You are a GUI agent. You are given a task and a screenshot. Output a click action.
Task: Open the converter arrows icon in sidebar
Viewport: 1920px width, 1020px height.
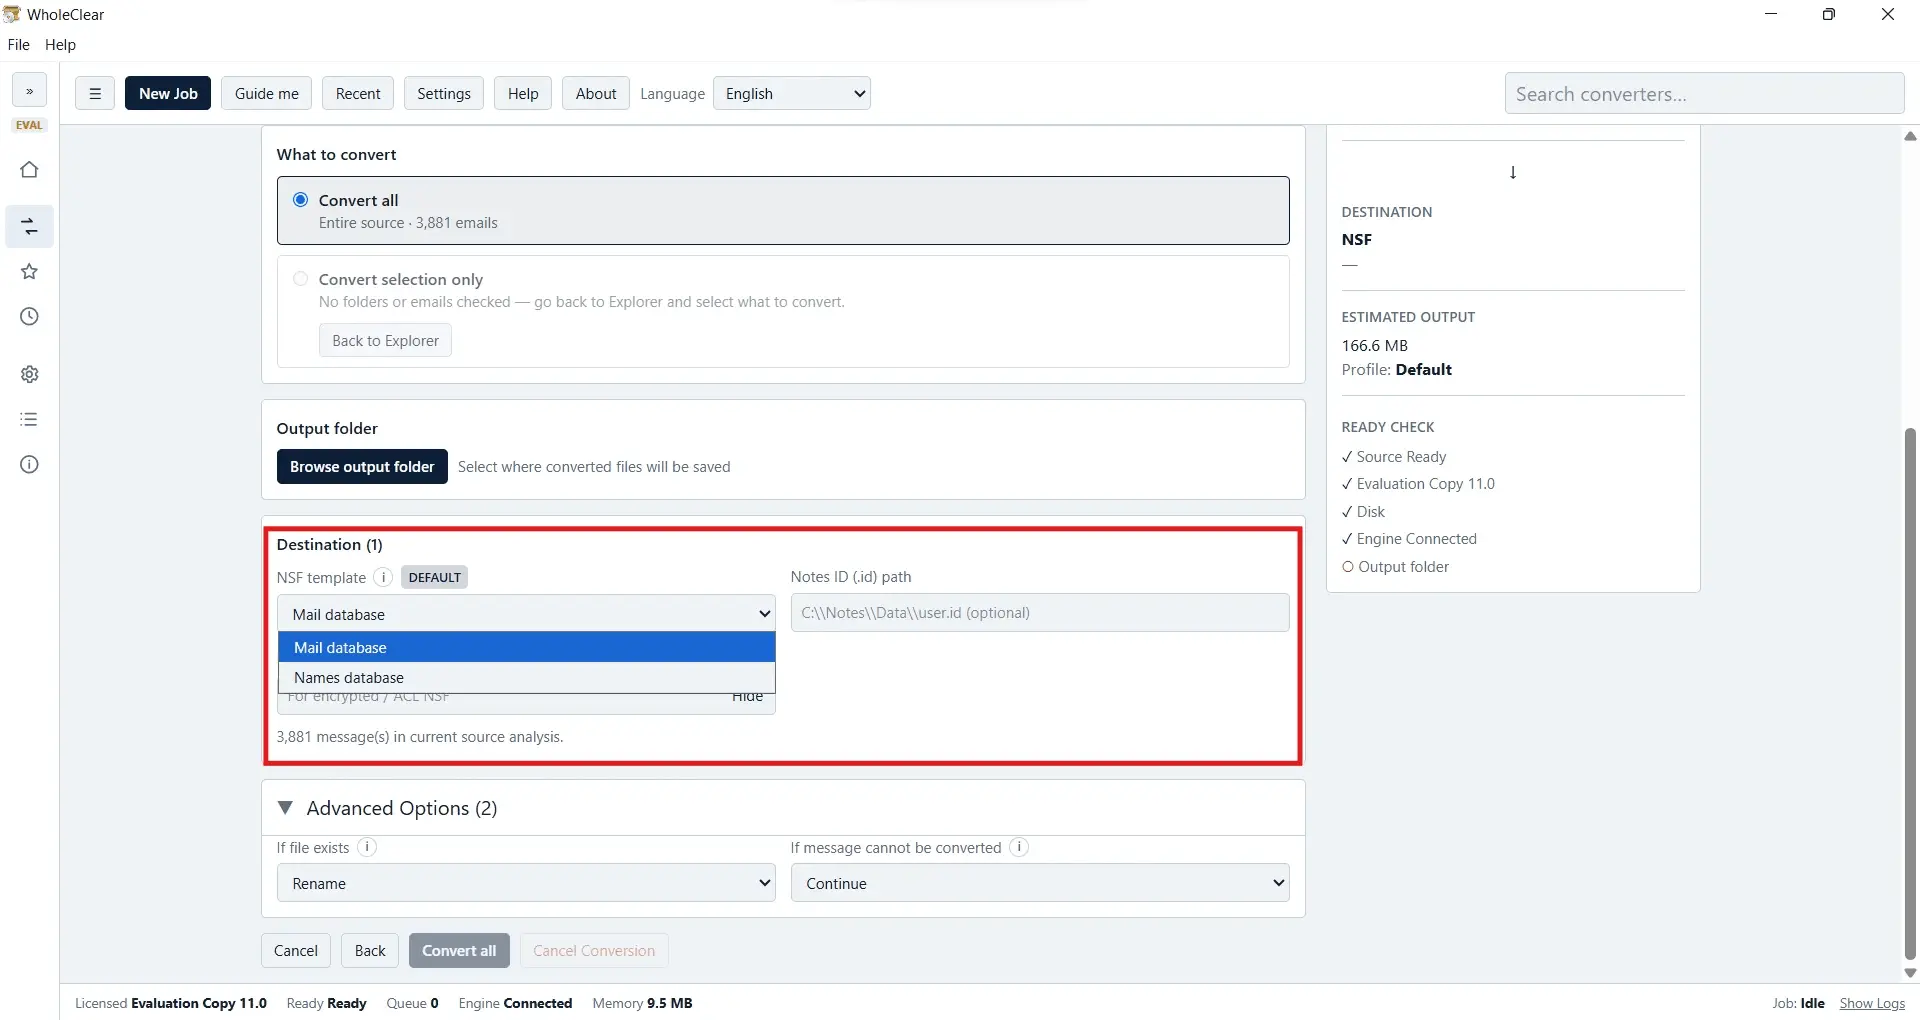pyautogui.click(x=29, y=227)
